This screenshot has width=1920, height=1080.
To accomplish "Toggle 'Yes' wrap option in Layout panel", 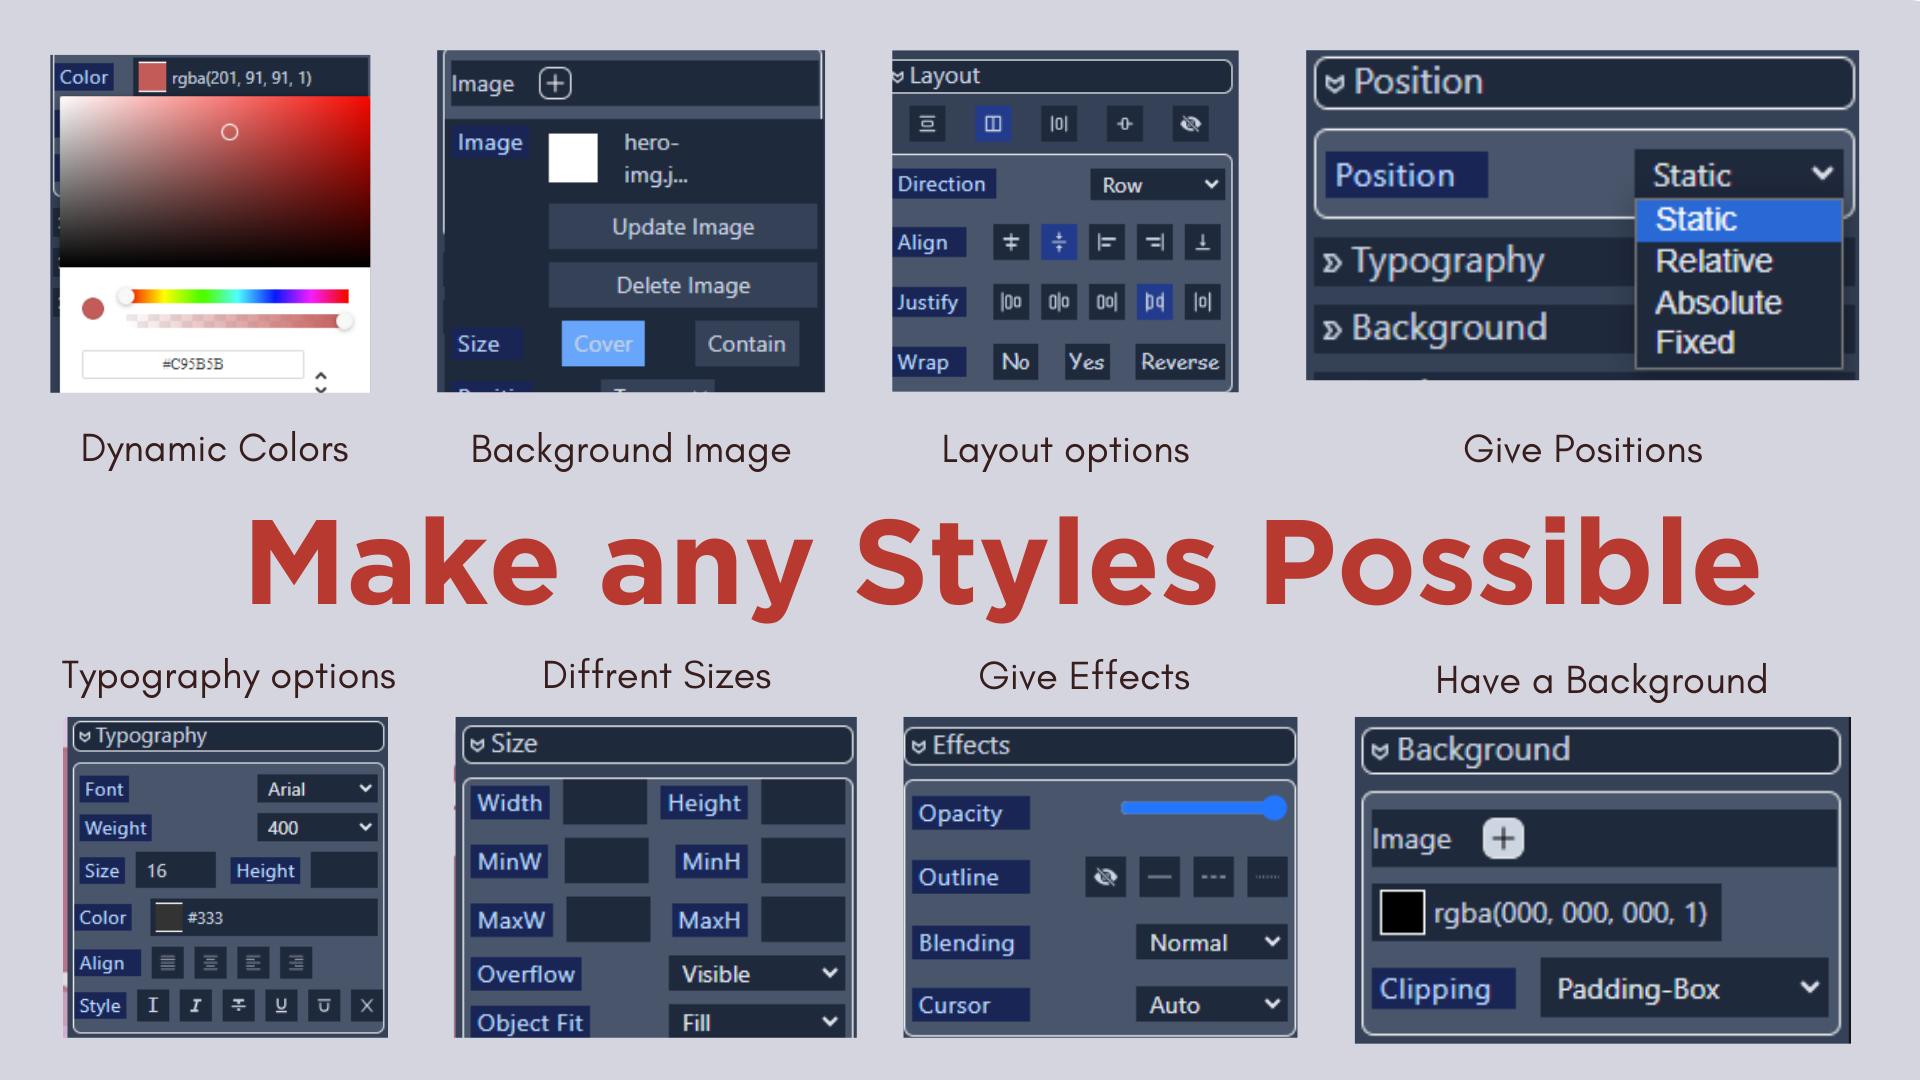I will coord(1083,359).
